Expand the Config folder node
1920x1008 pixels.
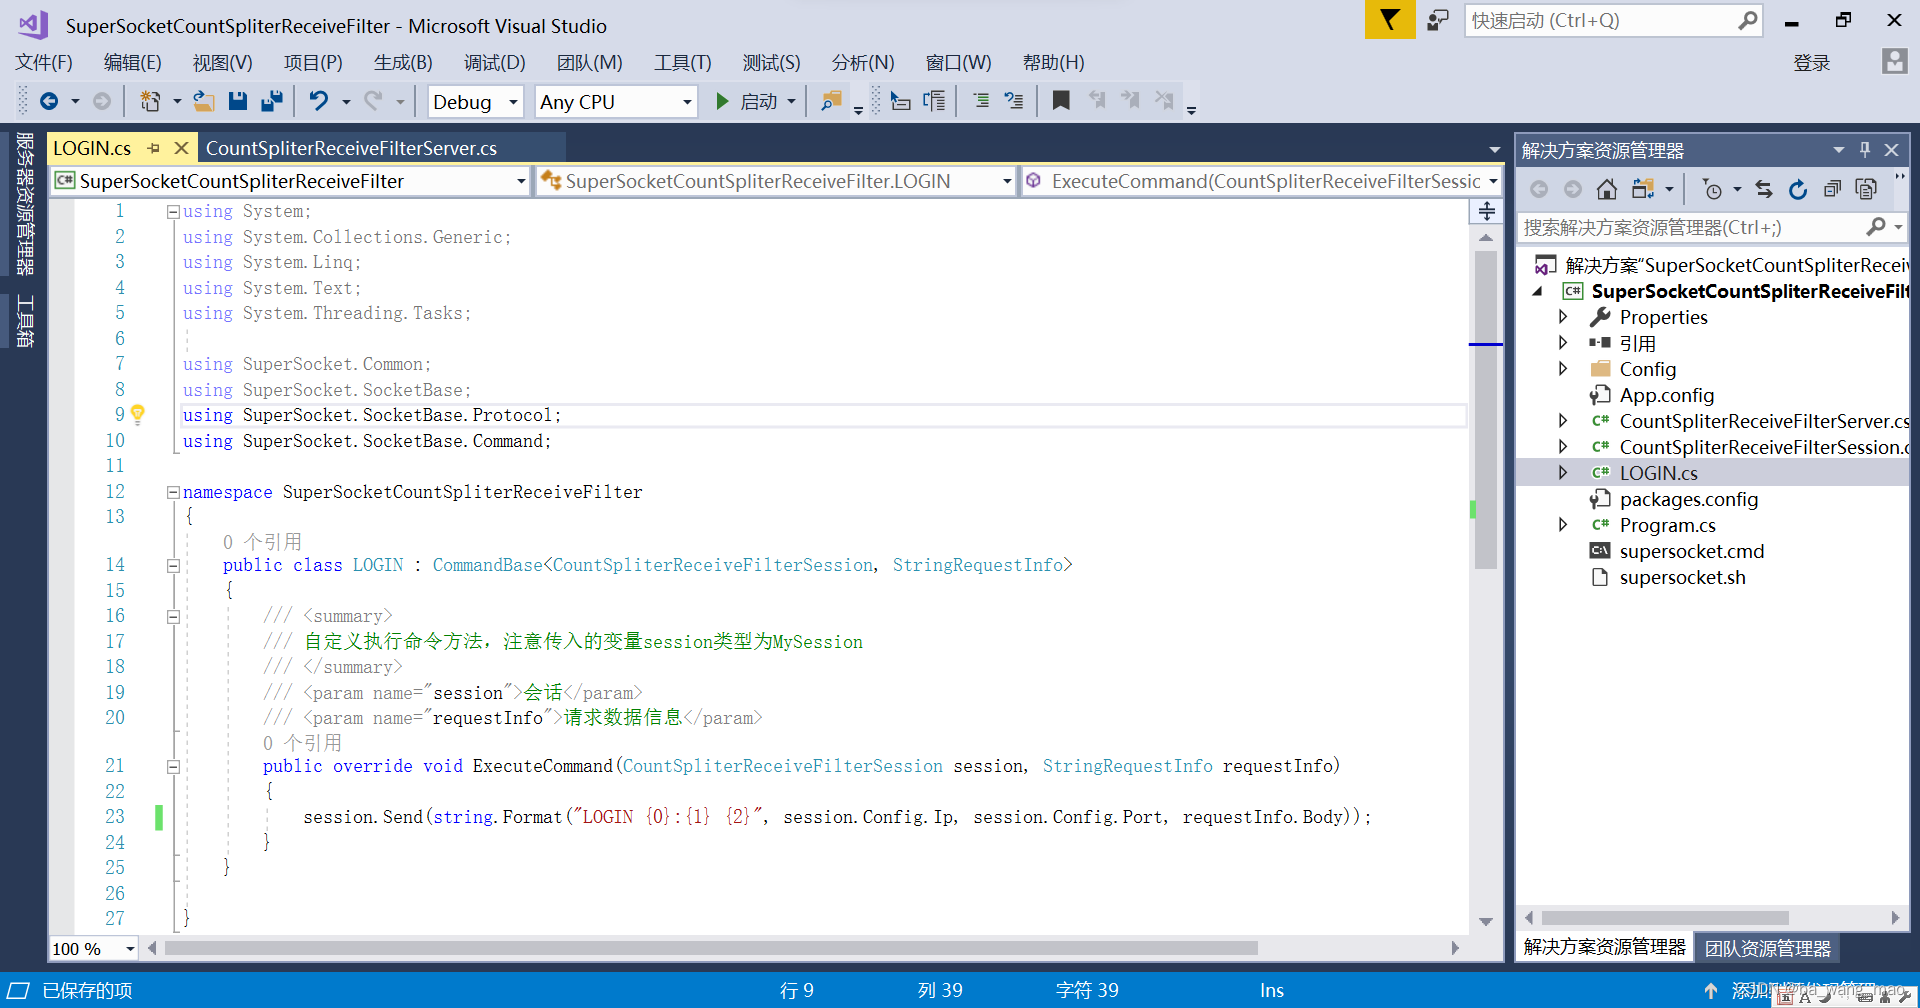(x=1563, y=369)
